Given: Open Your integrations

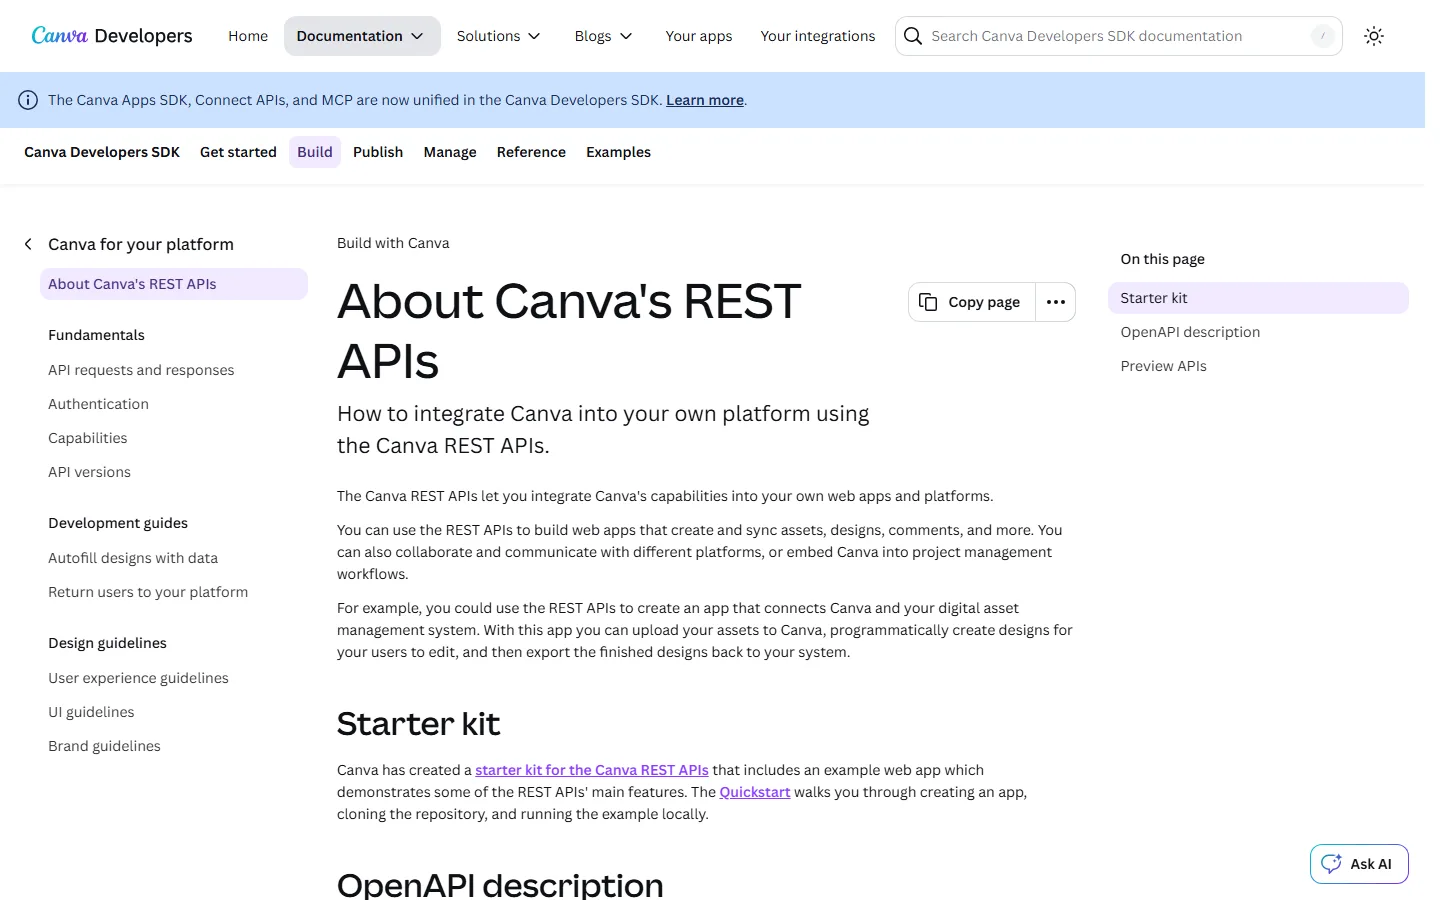Looking at the screenshot, I should click(x=818, y=36).
